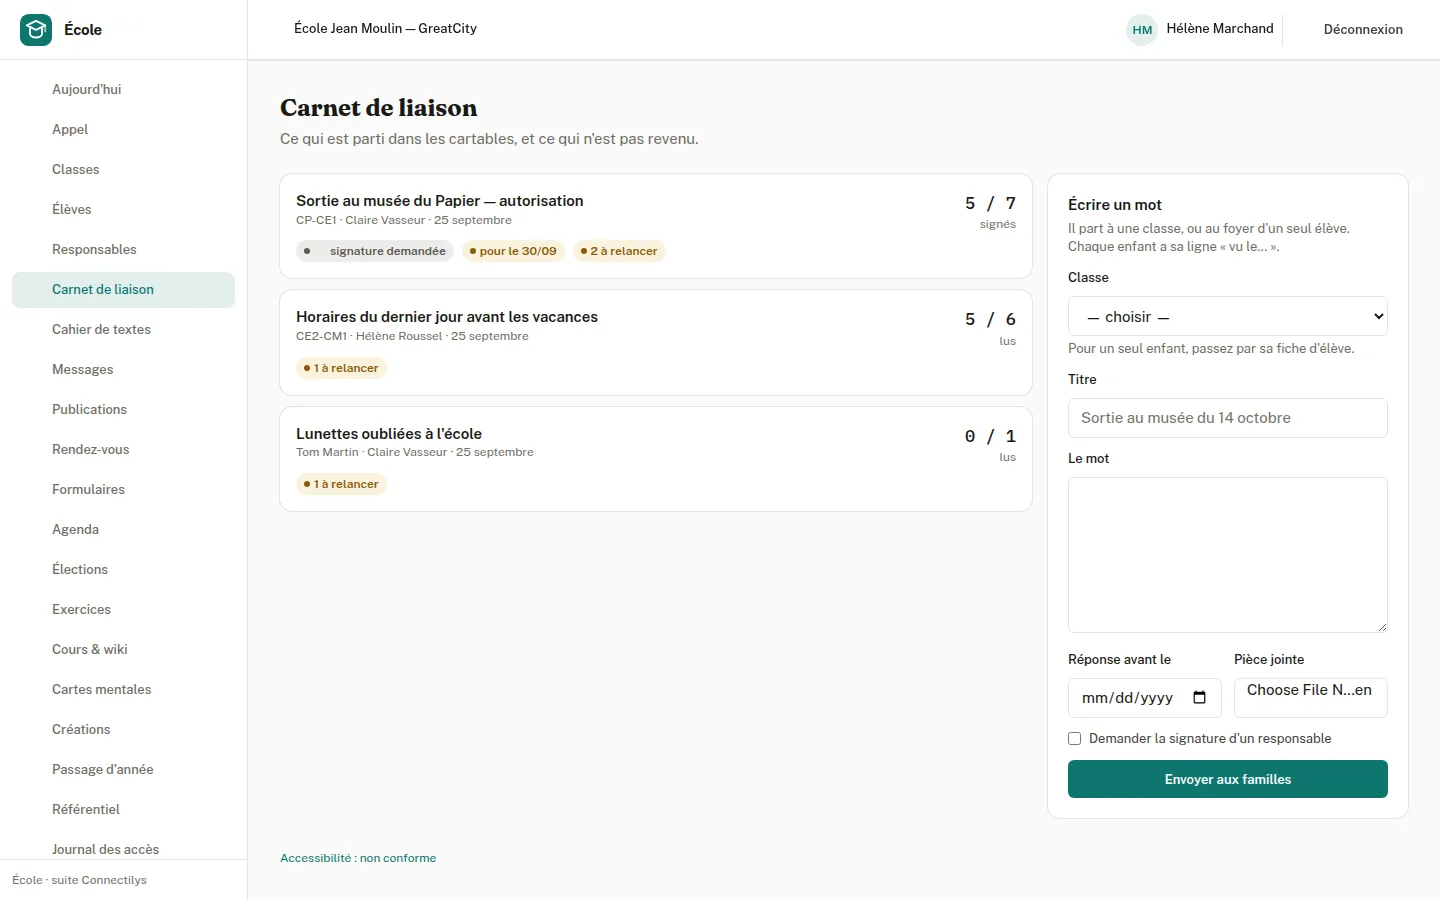
Task: Click the École logo icon
Action: [36, 30]
